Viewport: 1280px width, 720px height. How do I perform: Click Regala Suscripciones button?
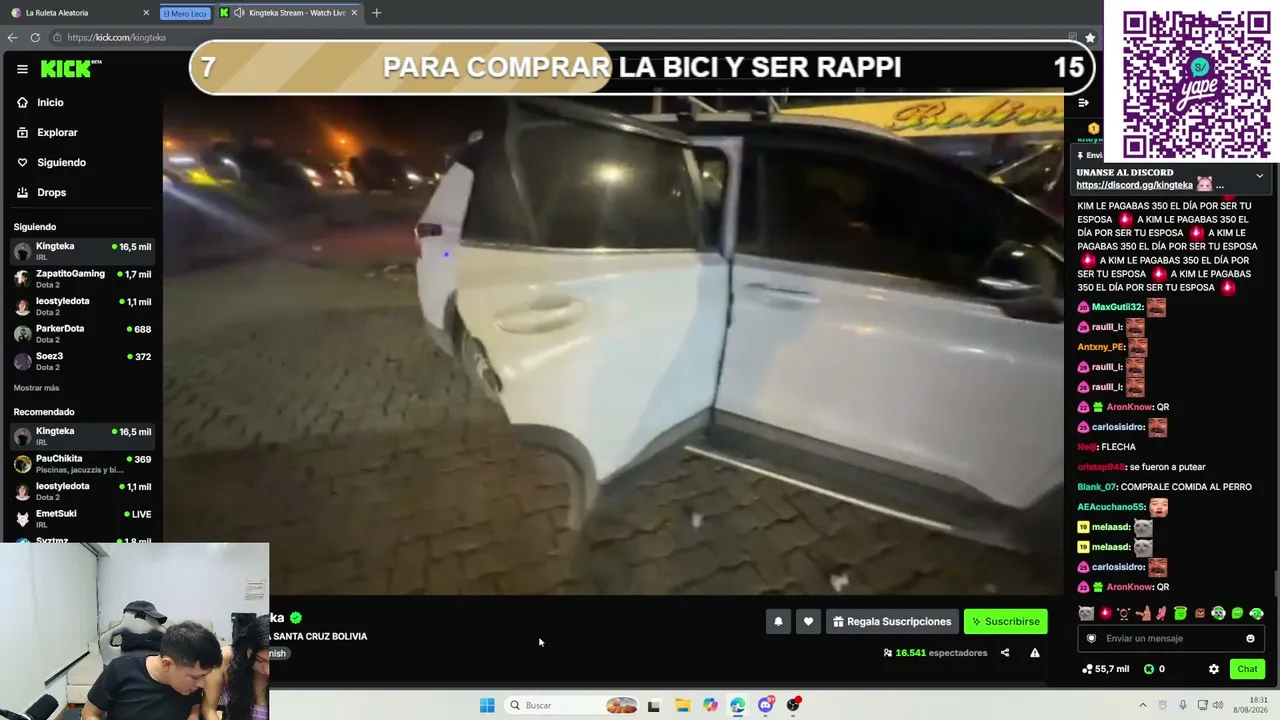tap(892, 621)
